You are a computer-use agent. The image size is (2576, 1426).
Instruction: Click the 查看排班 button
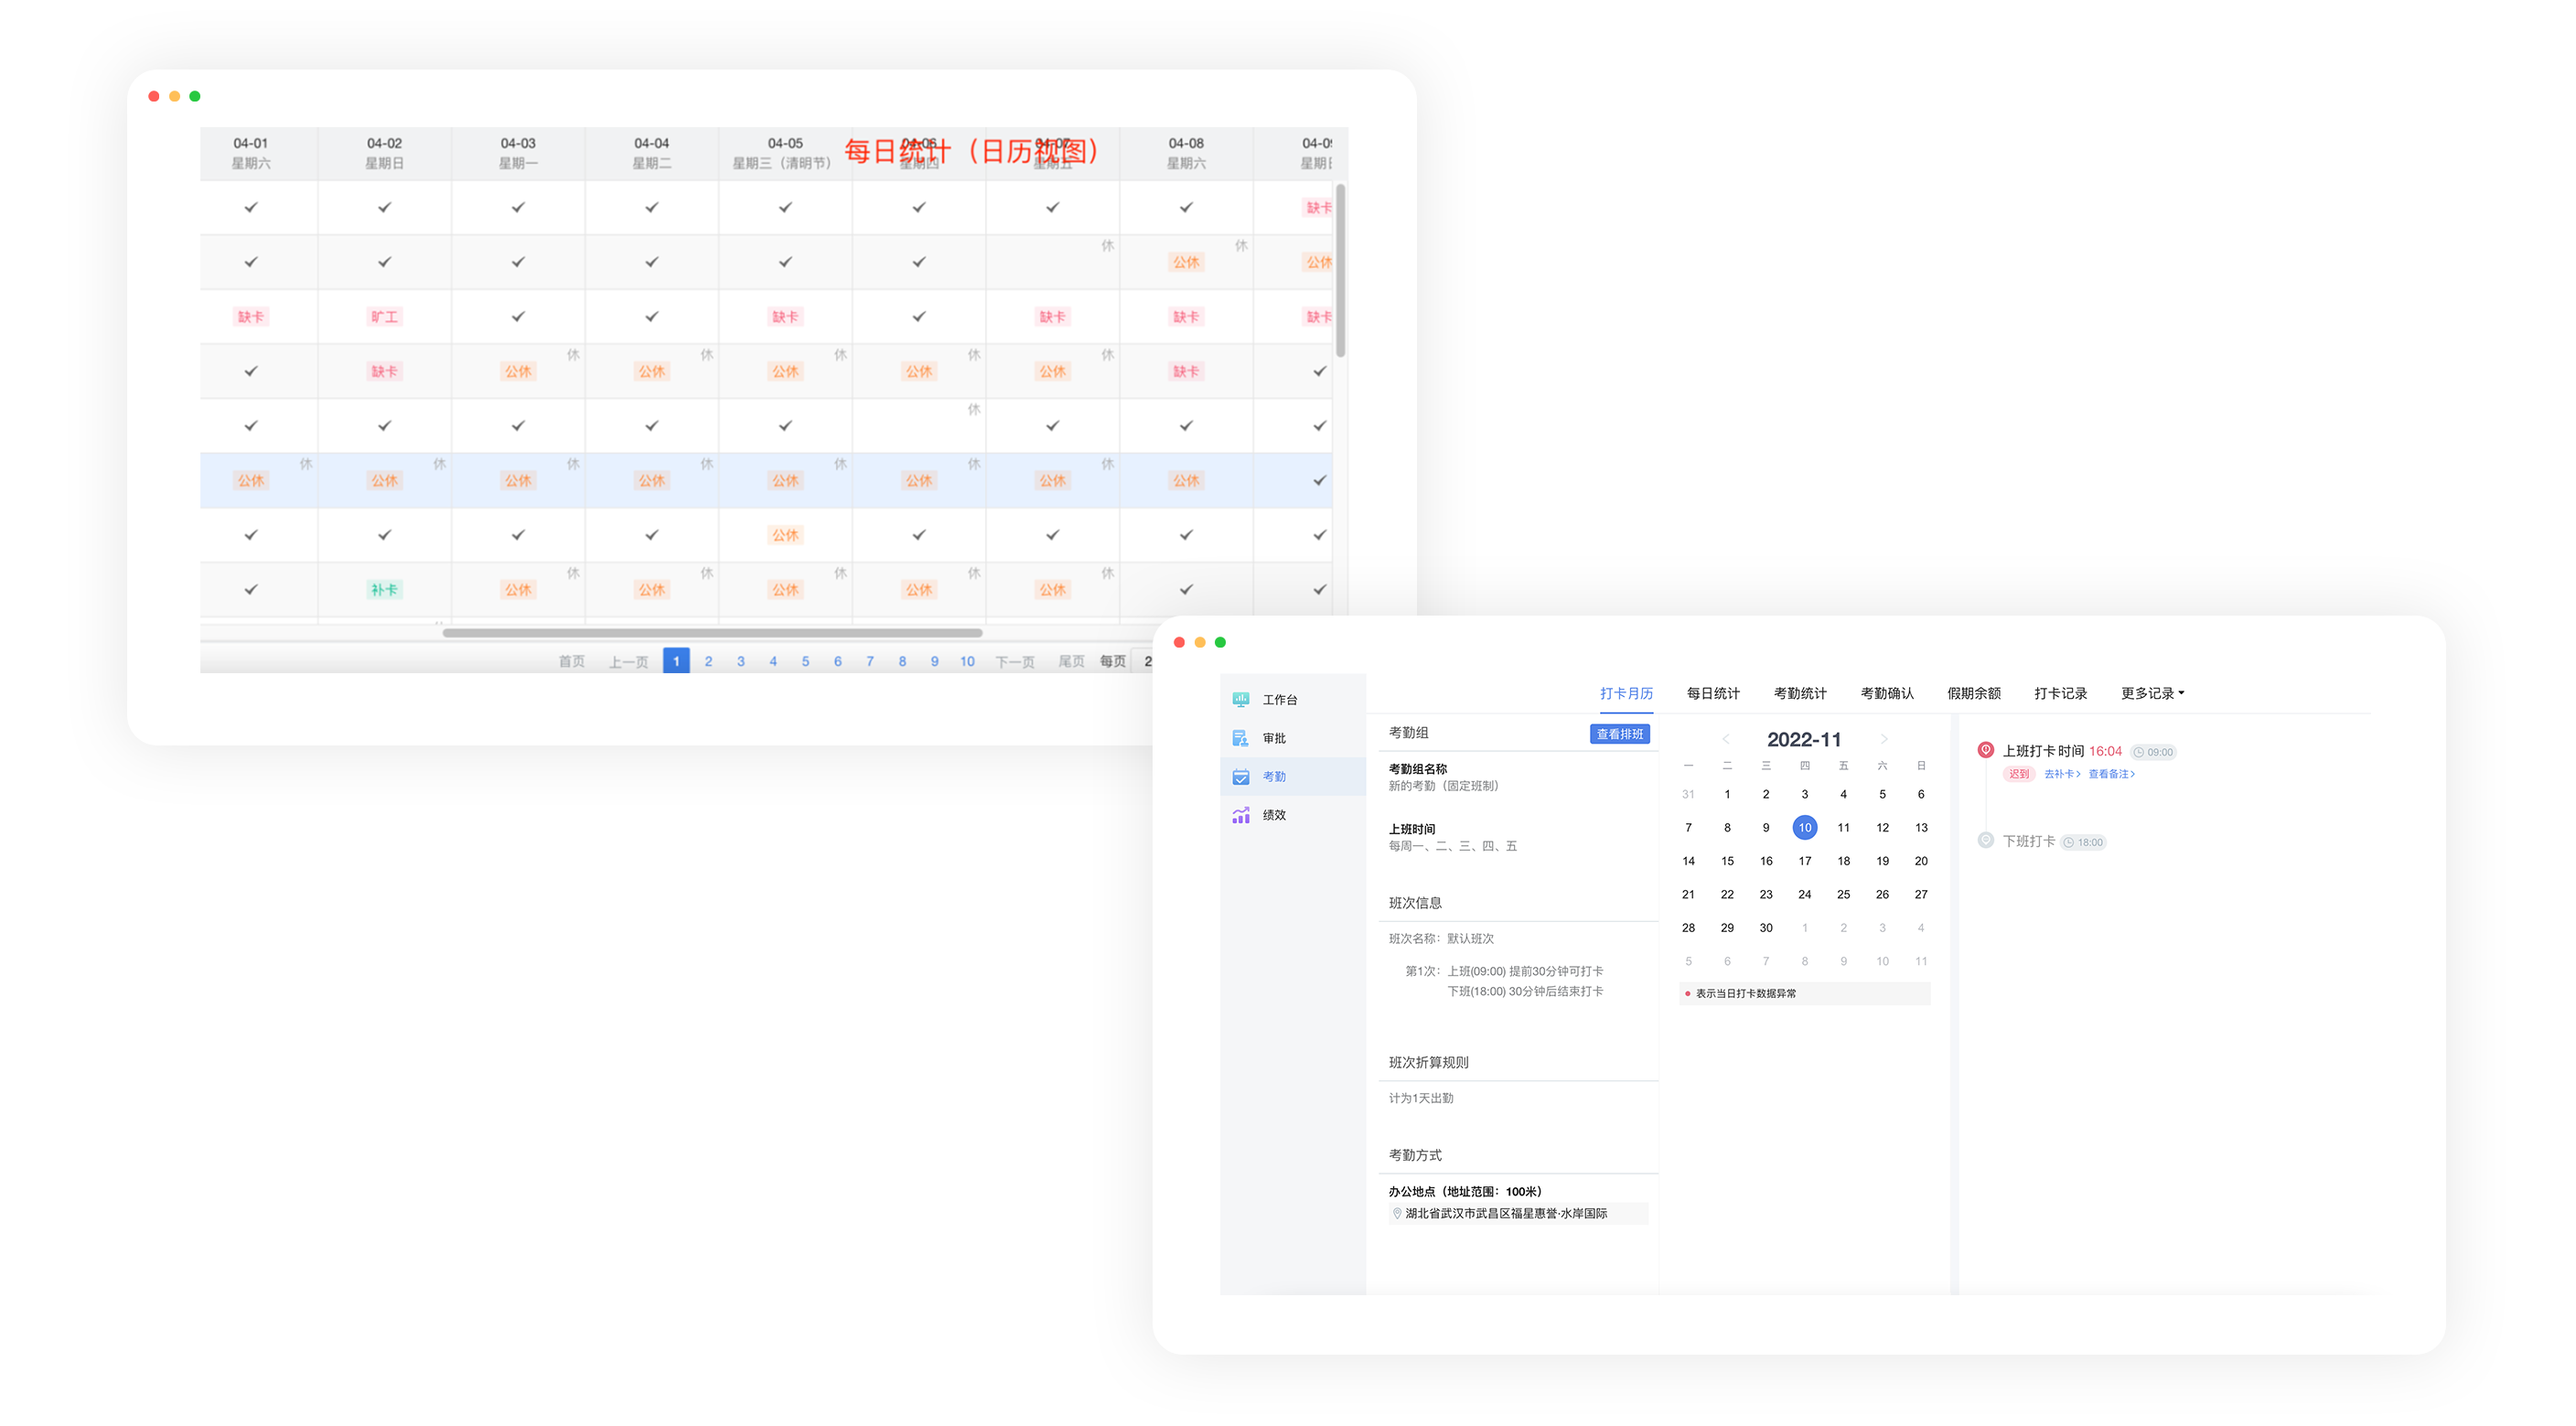point(1619,734)
